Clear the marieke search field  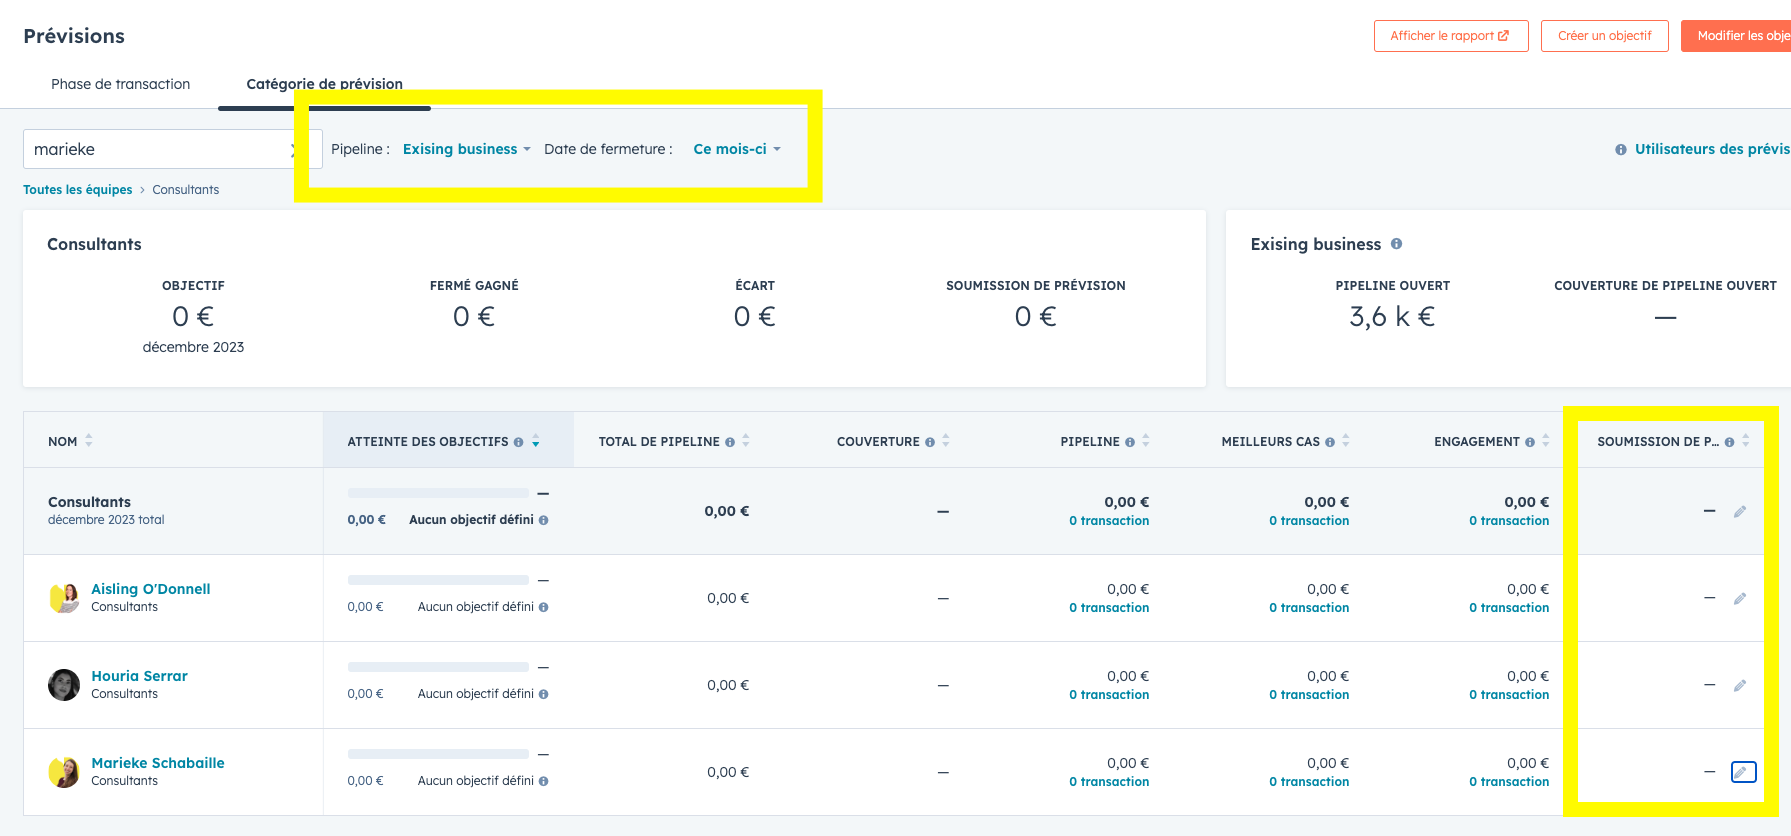(x=293, y=150)
